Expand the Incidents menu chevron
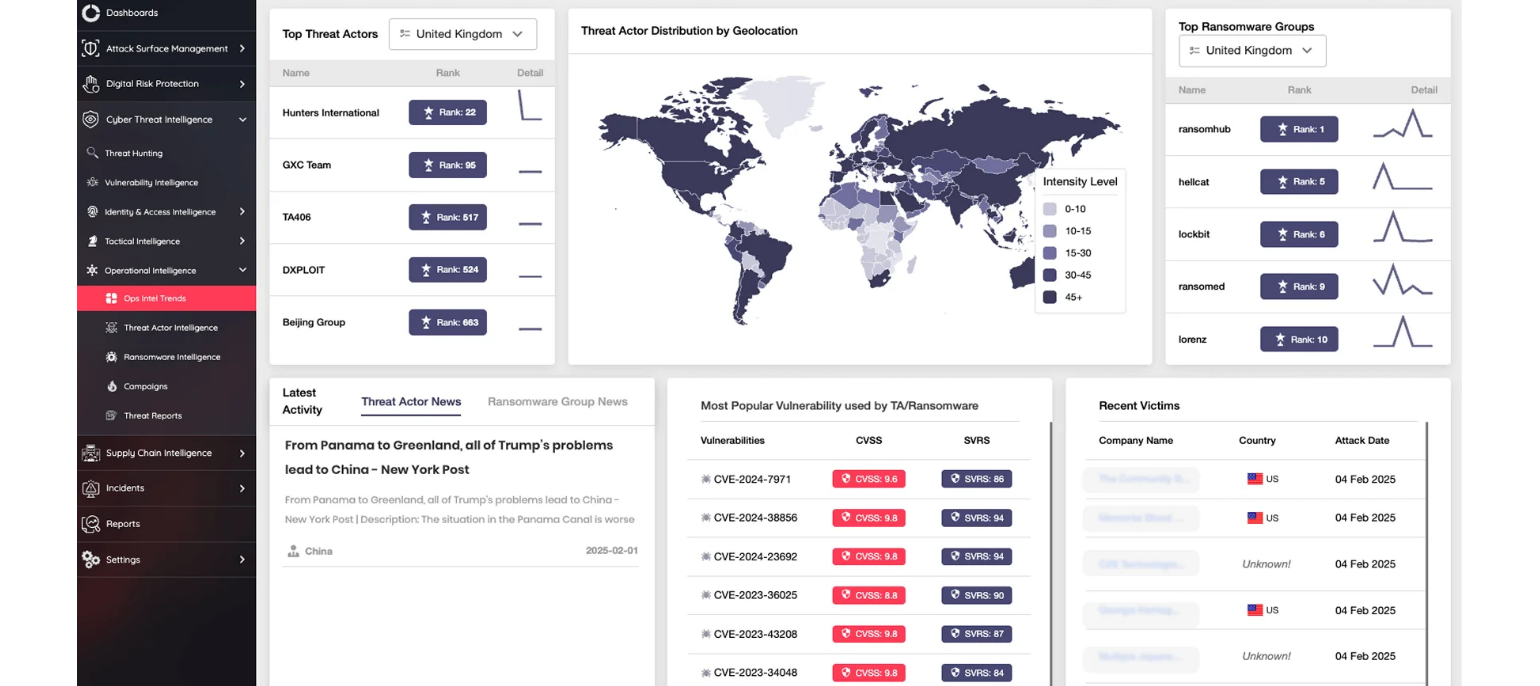1540x686 pixels. click(x=242, y=488)
